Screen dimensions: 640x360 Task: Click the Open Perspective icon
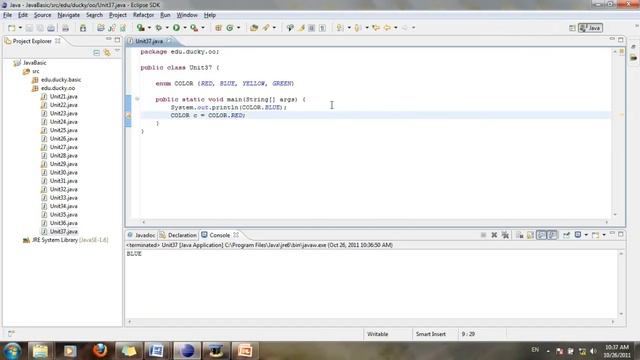pyautogui.click(x=572, y=28)
